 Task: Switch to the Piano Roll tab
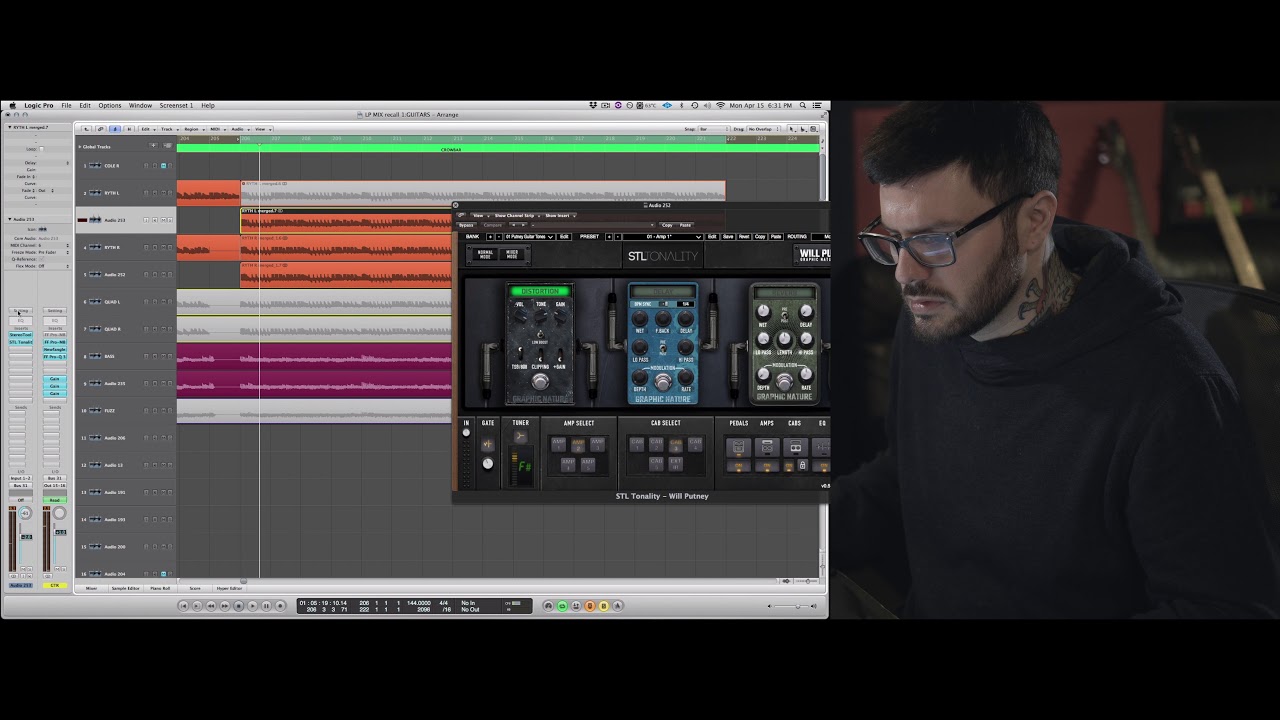pyautogui.click(x=160, y=588)
